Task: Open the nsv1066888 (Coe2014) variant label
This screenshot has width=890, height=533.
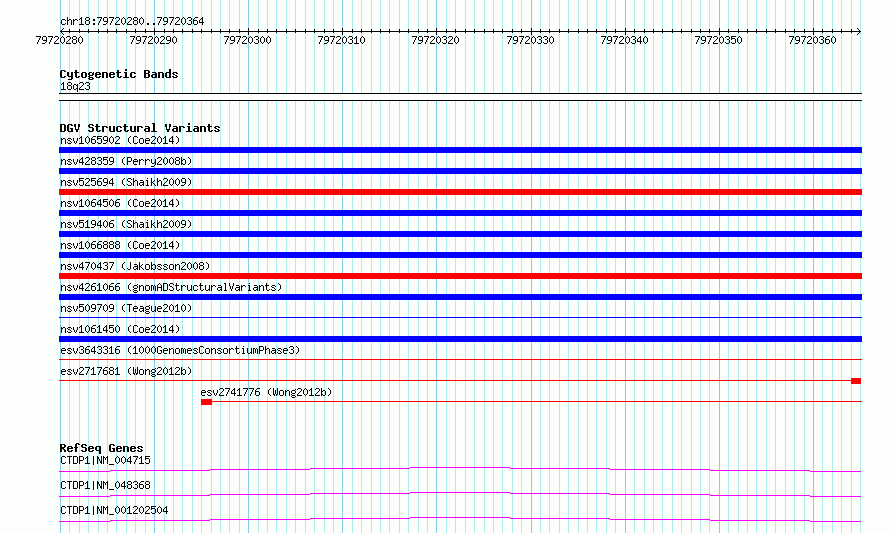Action: [x=120, y=245]
